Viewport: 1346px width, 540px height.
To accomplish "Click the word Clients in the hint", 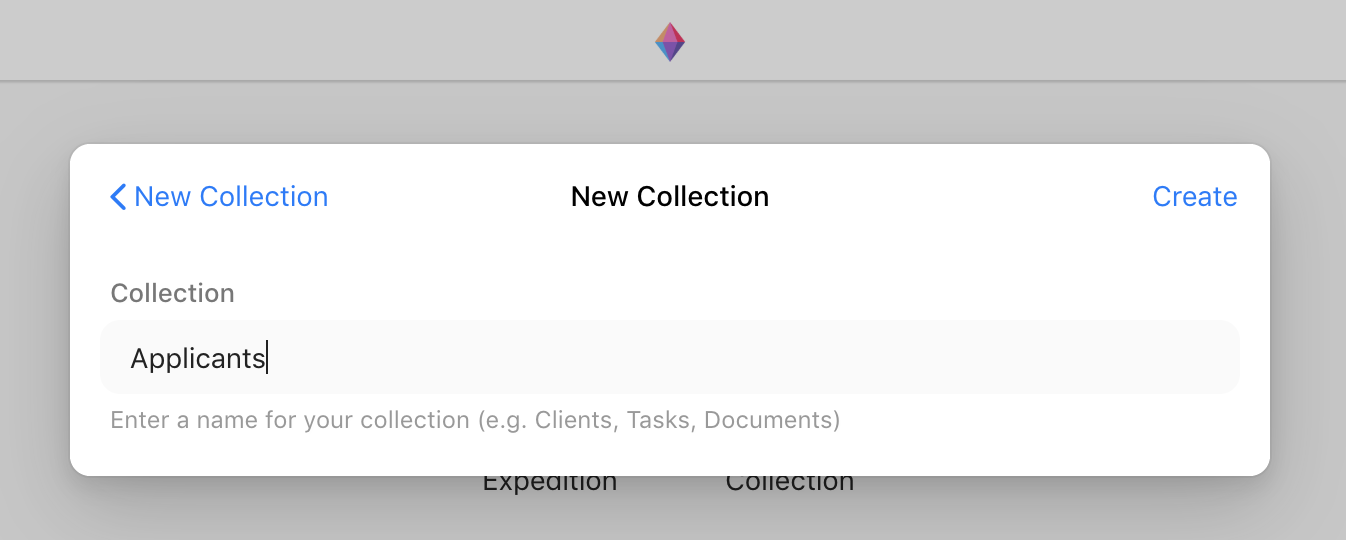I will [x=574, y=420].
